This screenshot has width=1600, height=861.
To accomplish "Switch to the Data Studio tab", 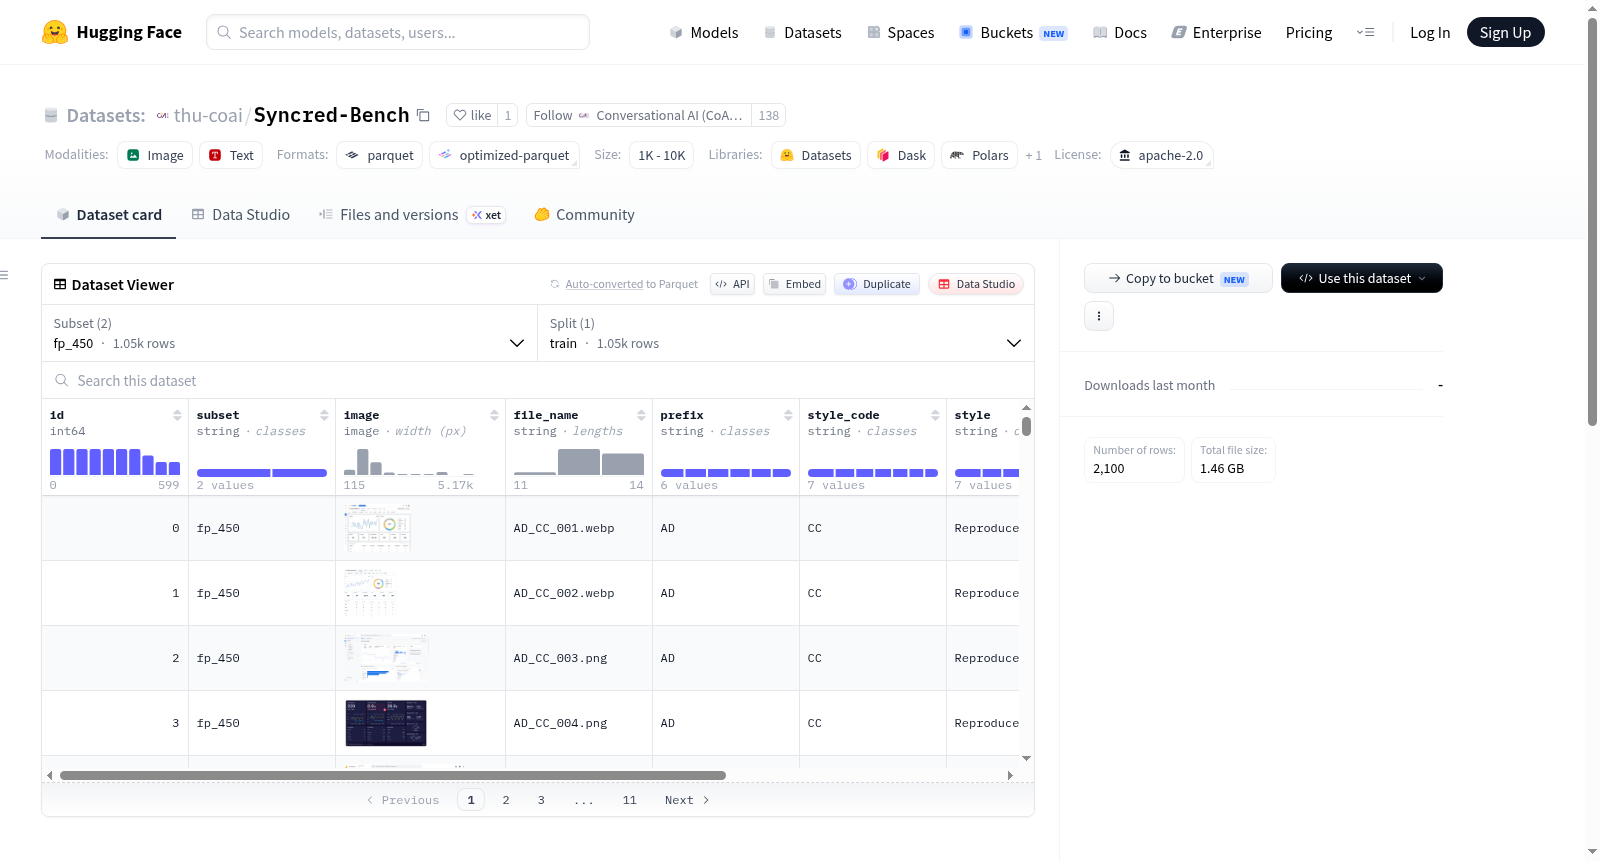I will coord(241,215).
